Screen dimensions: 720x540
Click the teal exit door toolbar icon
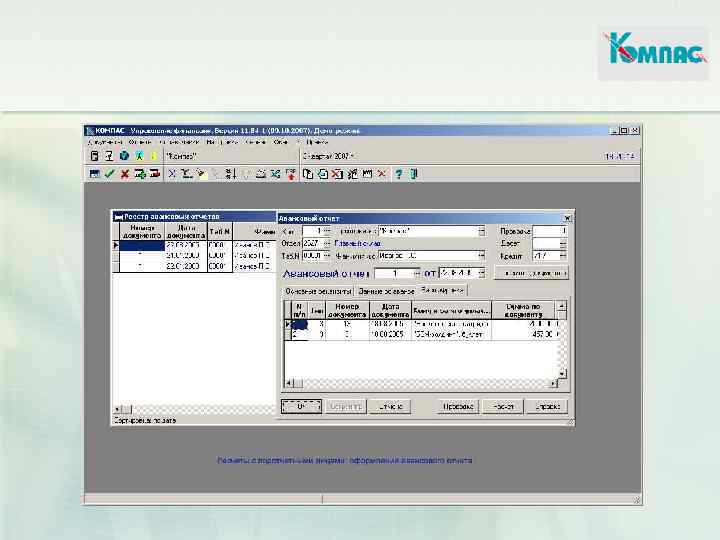coord(413,174)
